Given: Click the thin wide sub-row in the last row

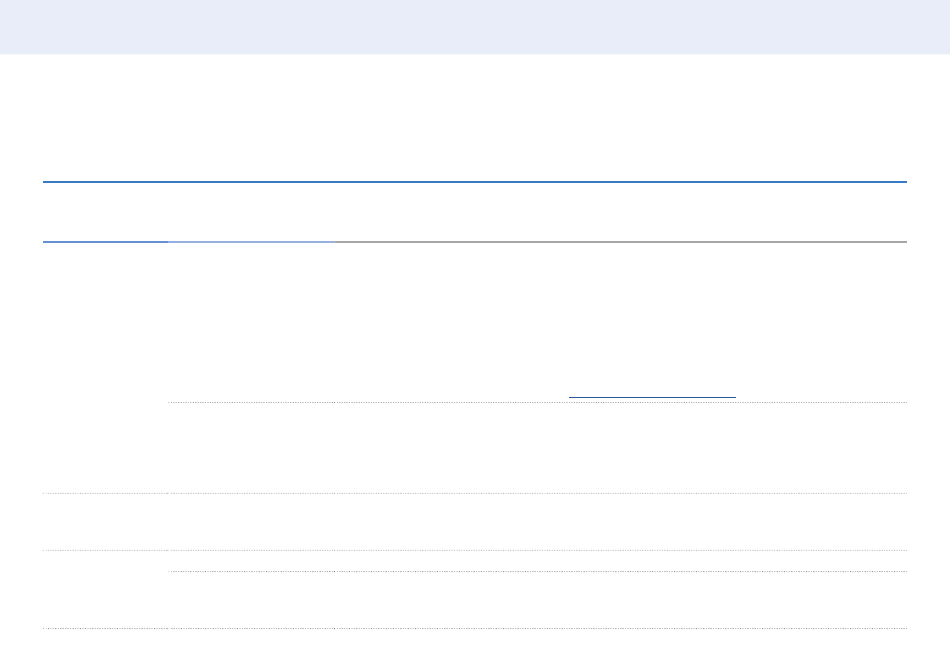Looking at the screenshot, I should (x=620, y=561).
